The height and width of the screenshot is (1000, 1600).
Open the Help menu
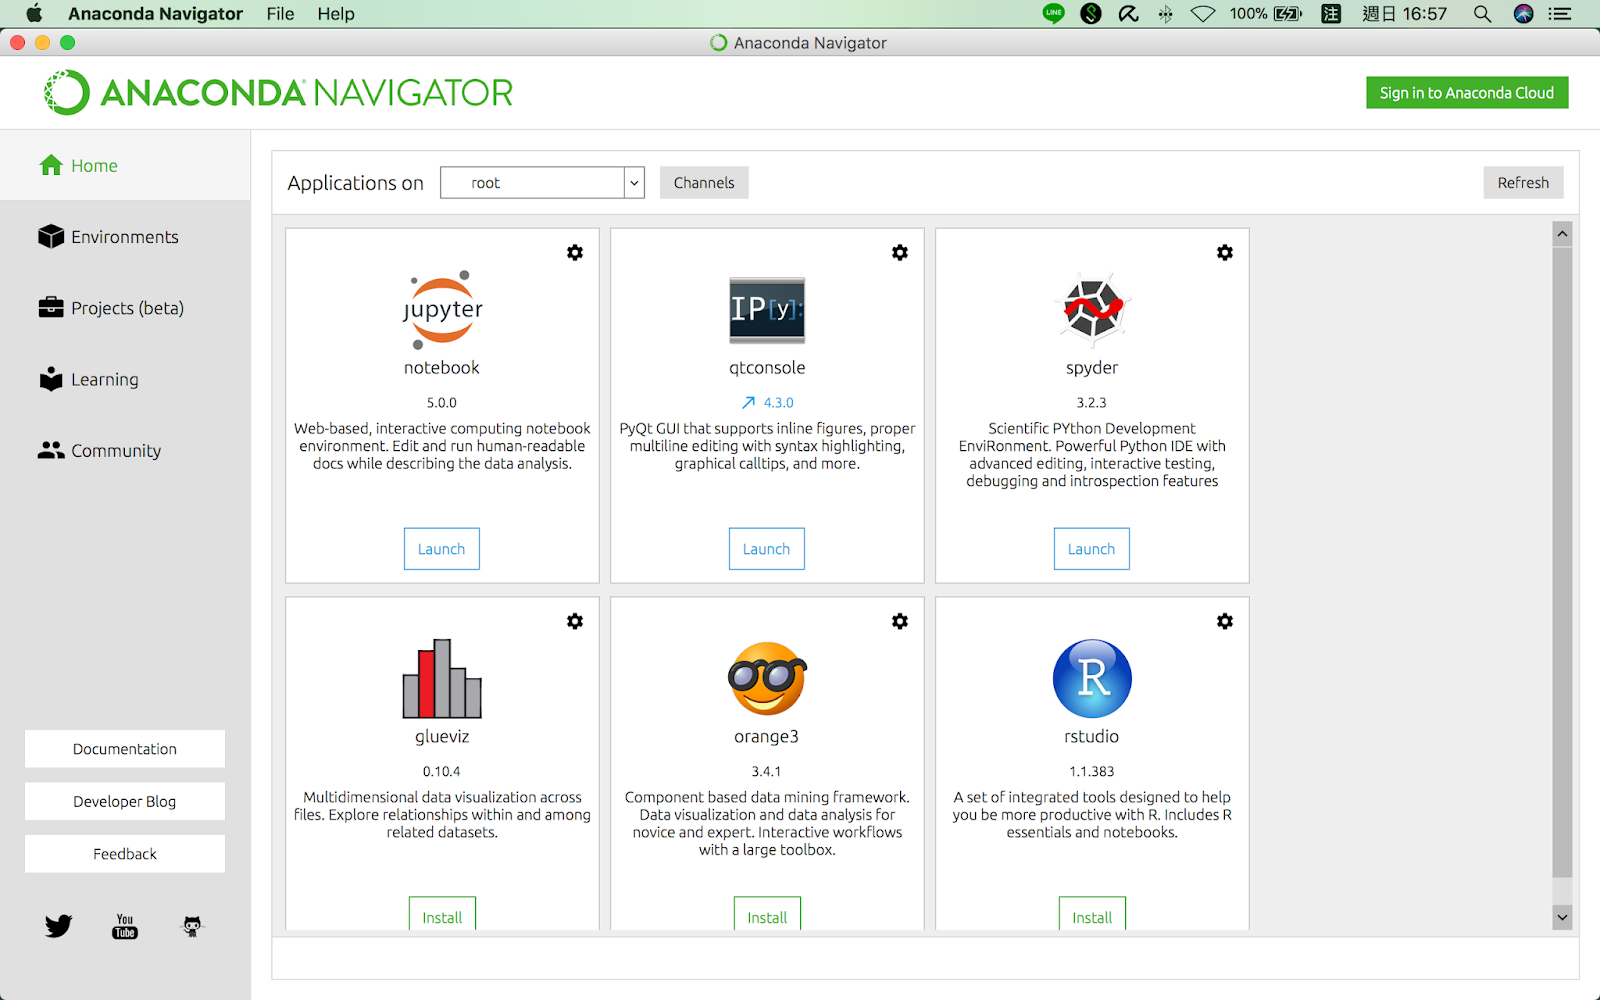(336, 14)
